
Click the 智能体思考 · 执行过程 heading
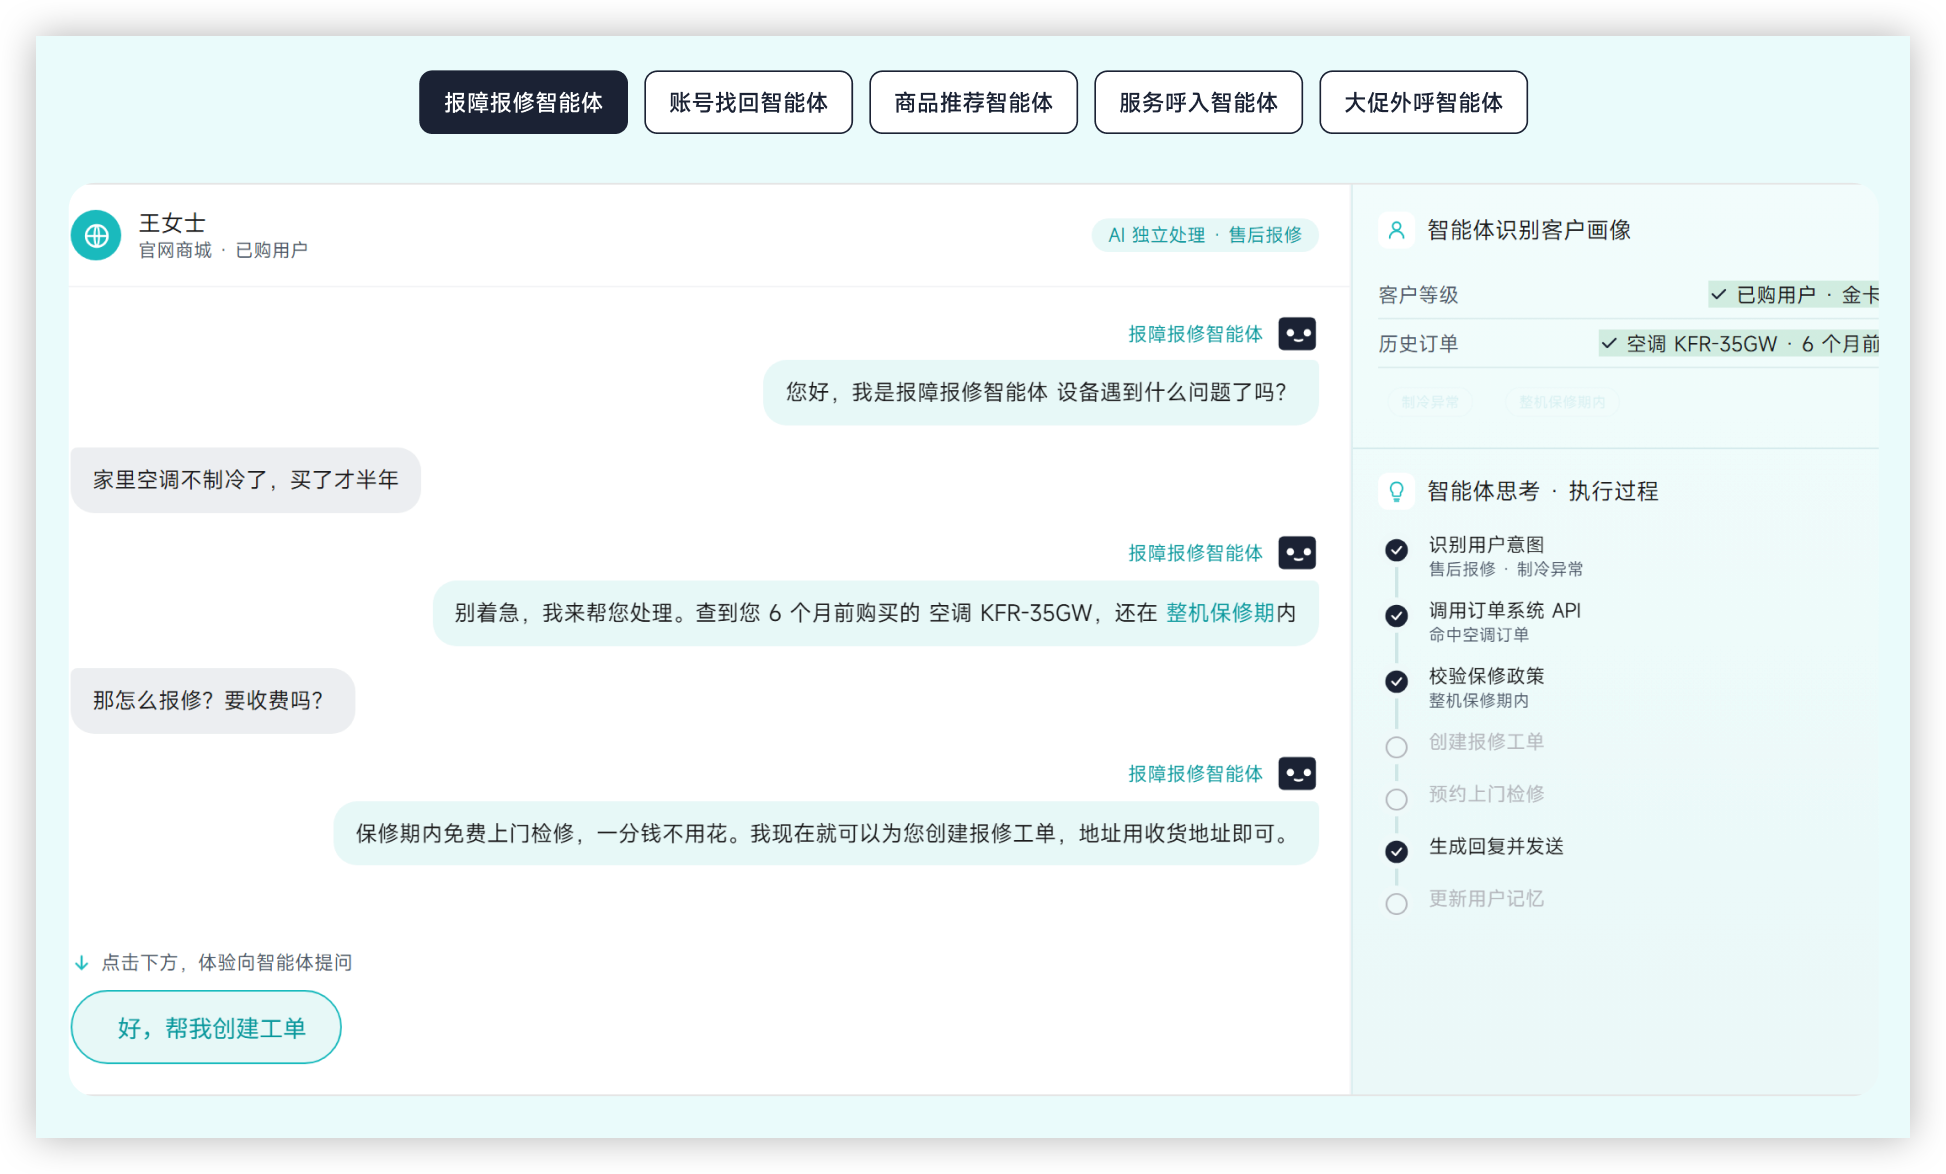click(1543, 491)
